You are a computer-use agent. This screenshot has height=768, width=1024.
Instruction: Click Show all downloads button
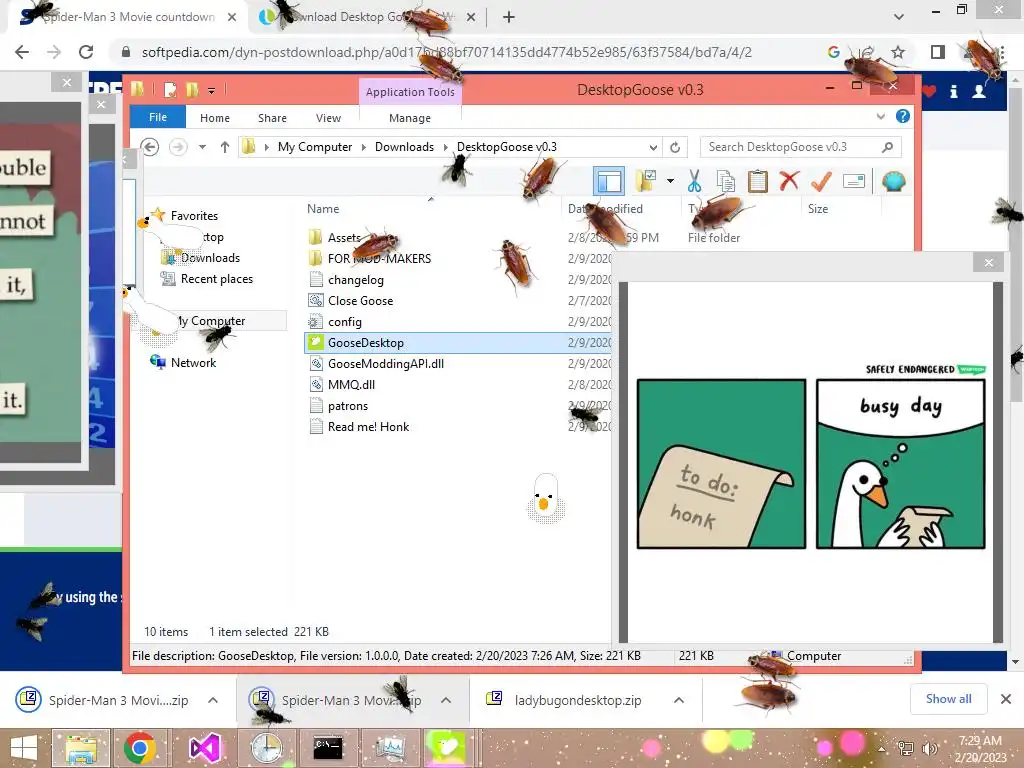point(948,699)
